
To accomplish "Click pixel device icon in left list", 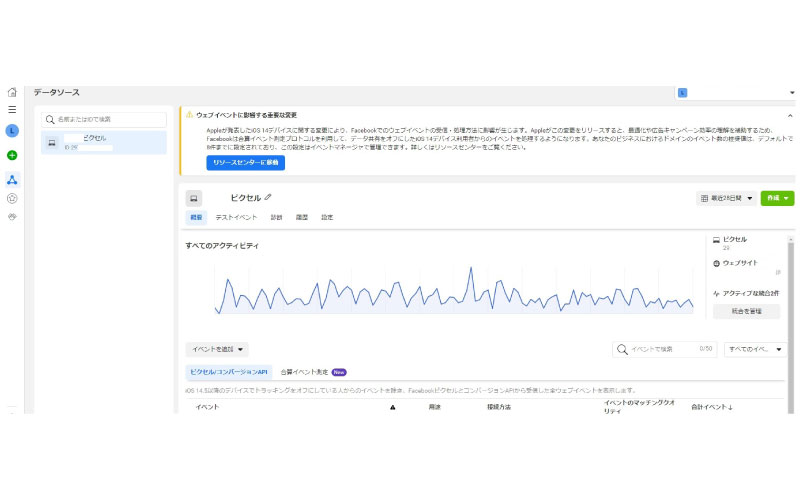I will [52, 143].
